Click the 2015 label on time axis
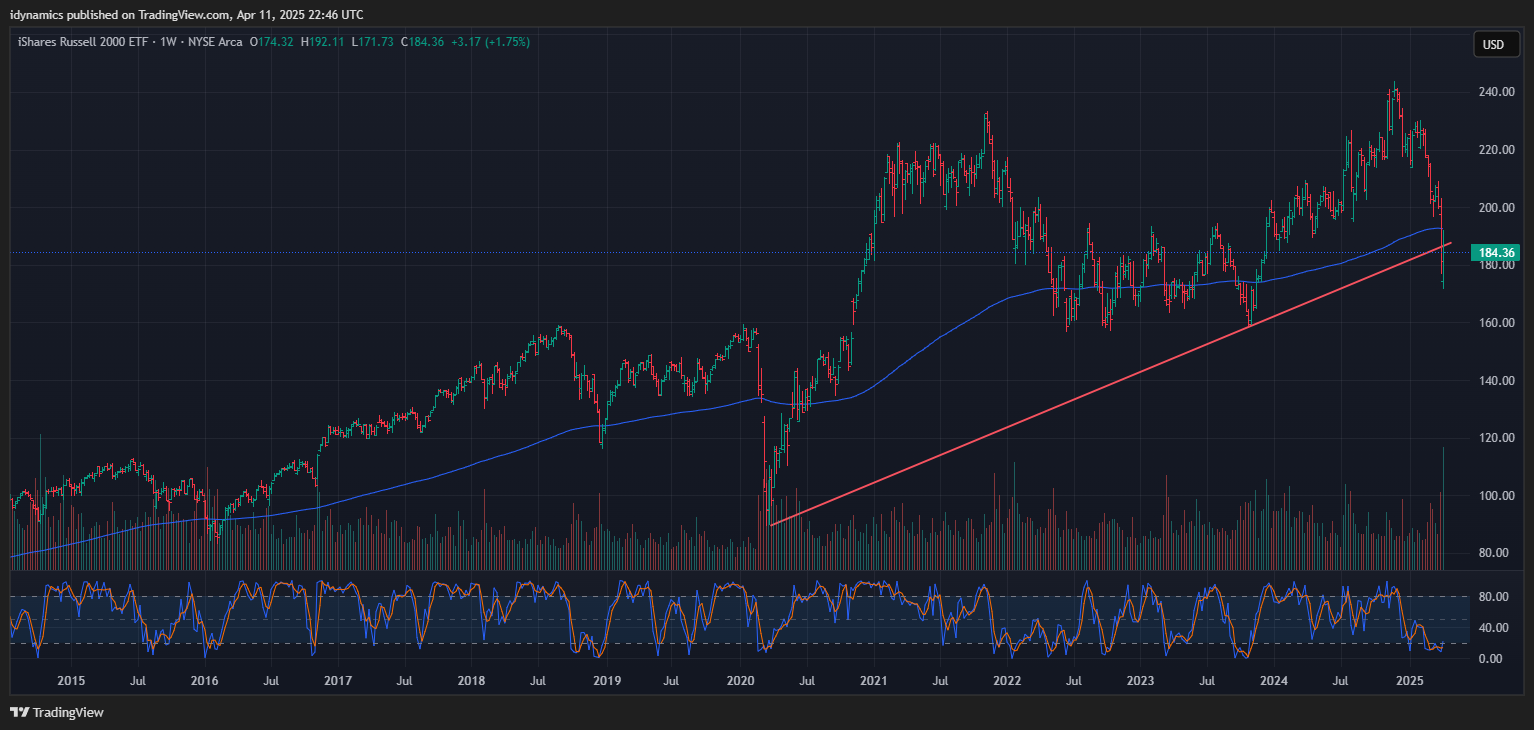This screenshot has width=1534, height=730. coord(71,681)
